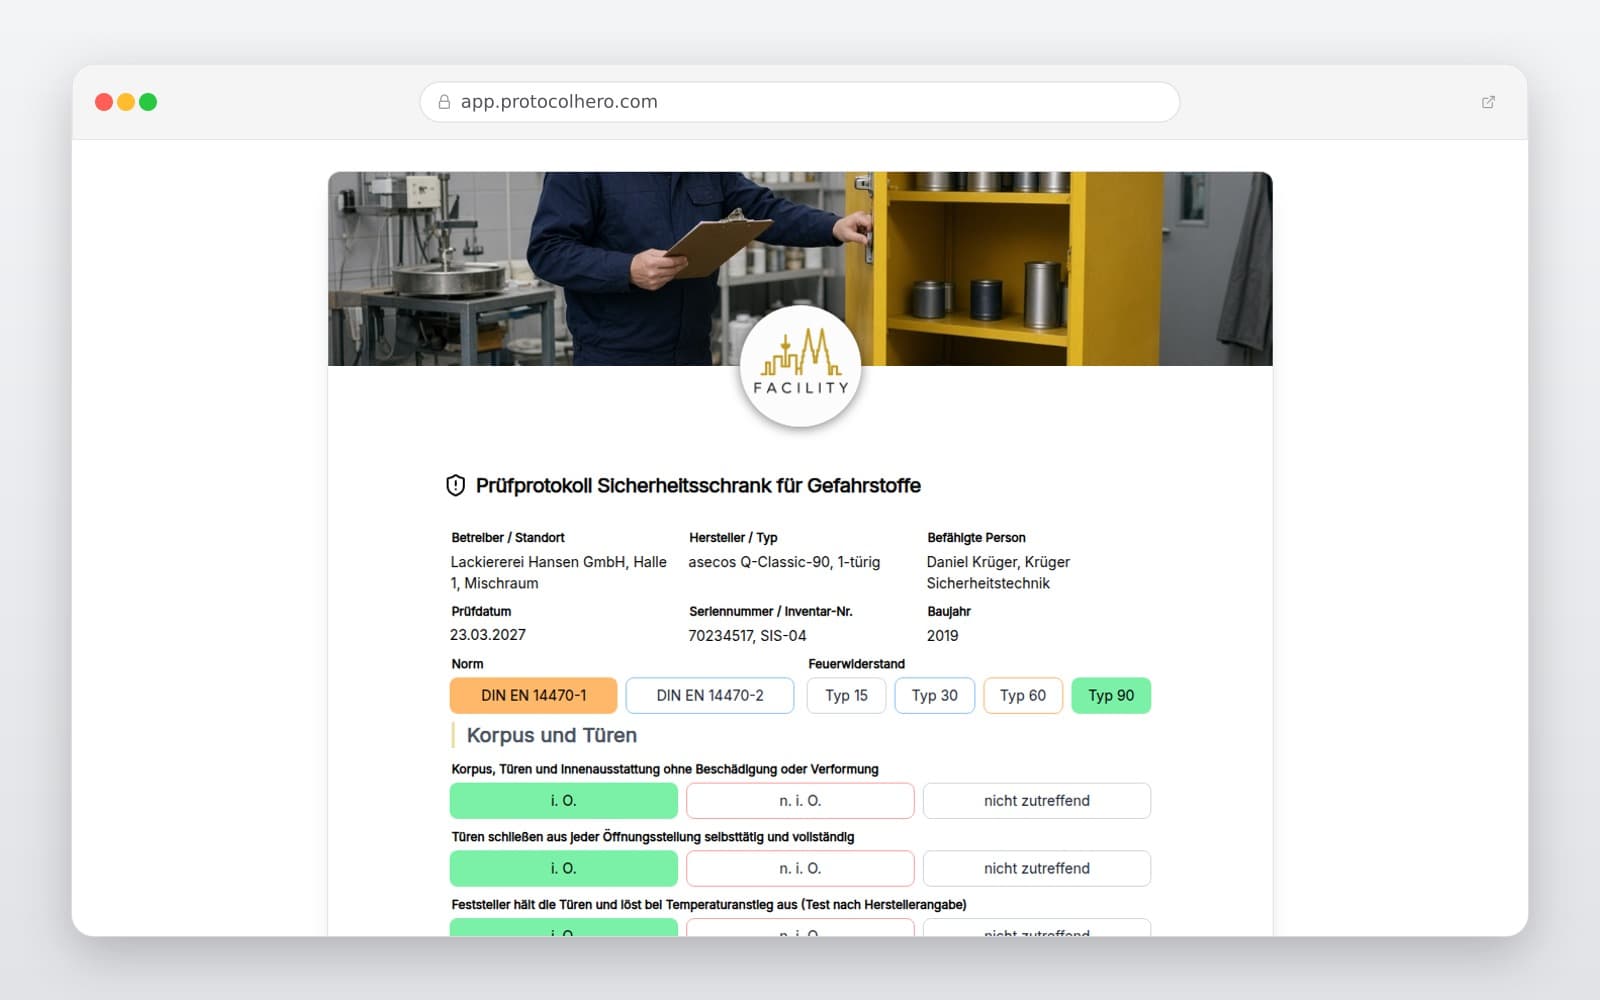Click the Prüfdatum label

point(481,612)
